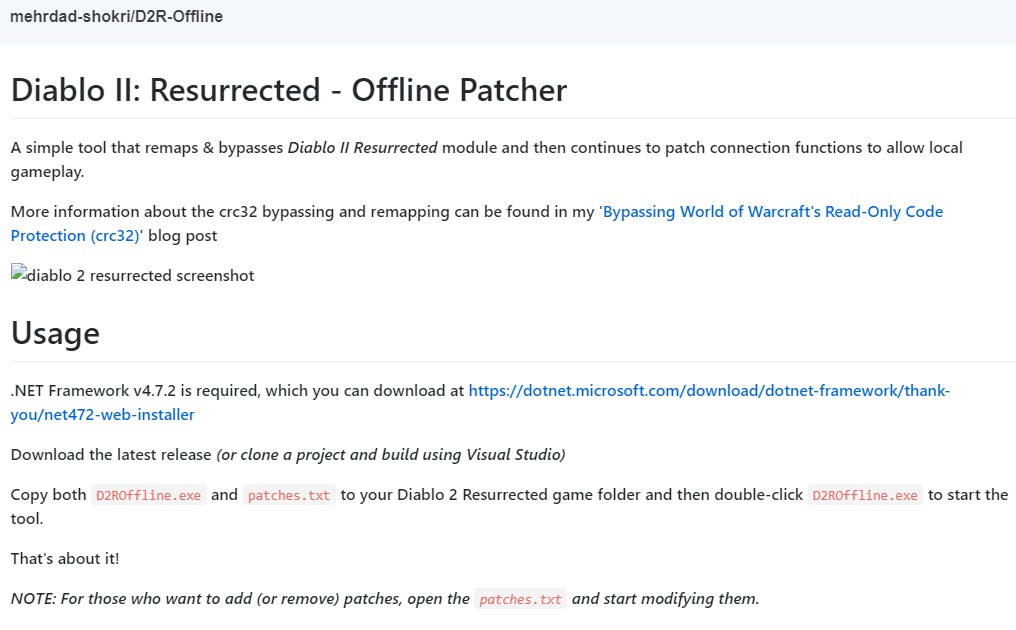Viewport: 1016px width, 630px height.
Task: Click the patches.txt code label in the NOTE
Action: 520,599
